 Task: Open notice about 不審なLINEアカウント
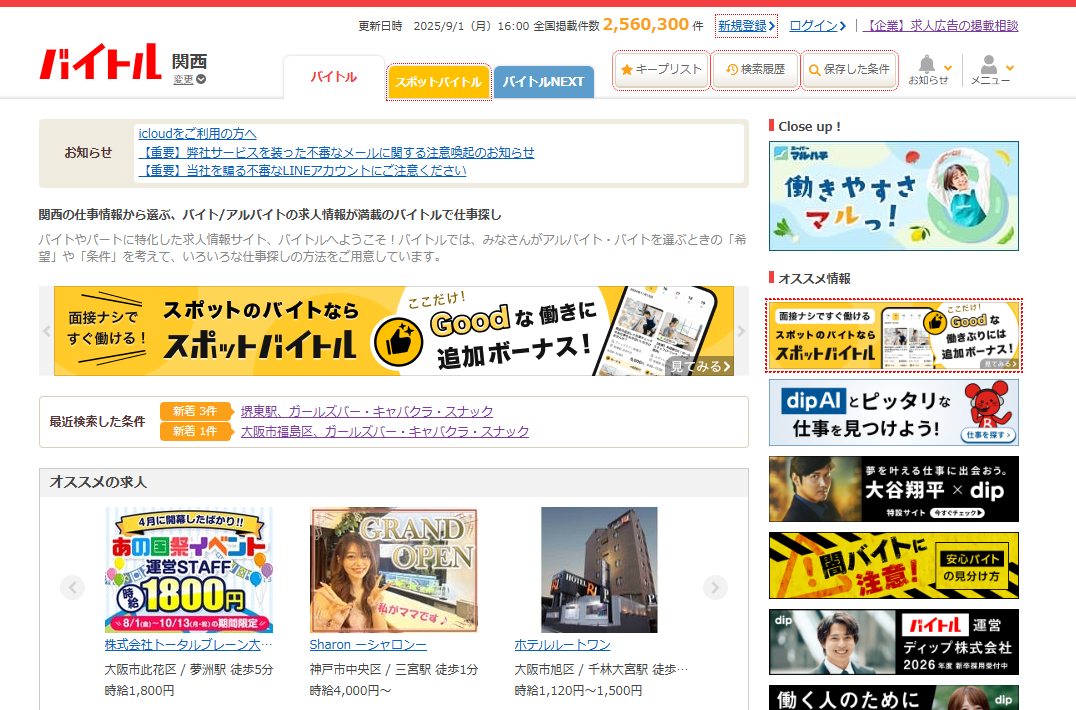pyautogui.click(x=302, y=170)
